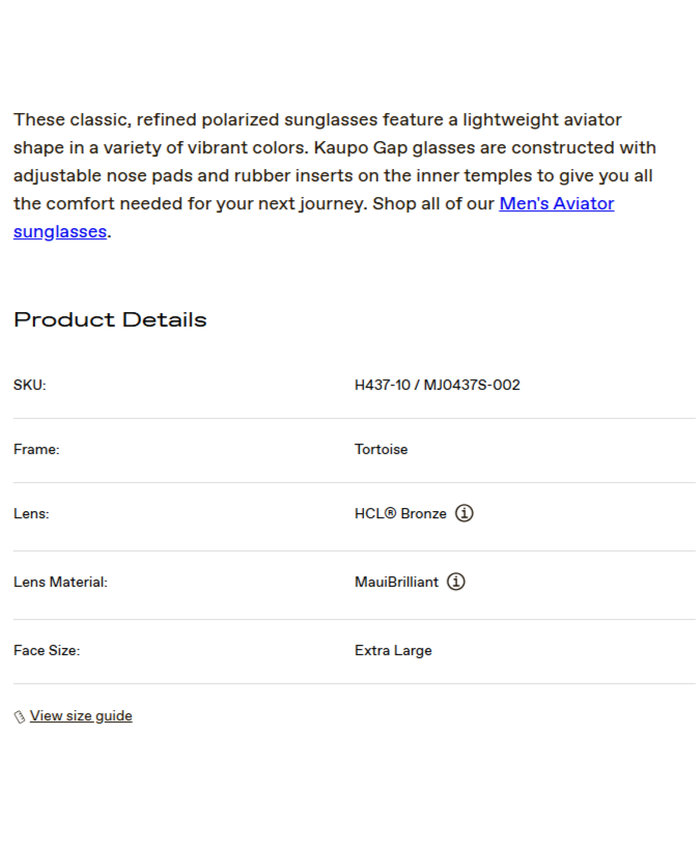700x850 pixels.
Task: Click the Face Size label
Action: click(x=46, y=650)
